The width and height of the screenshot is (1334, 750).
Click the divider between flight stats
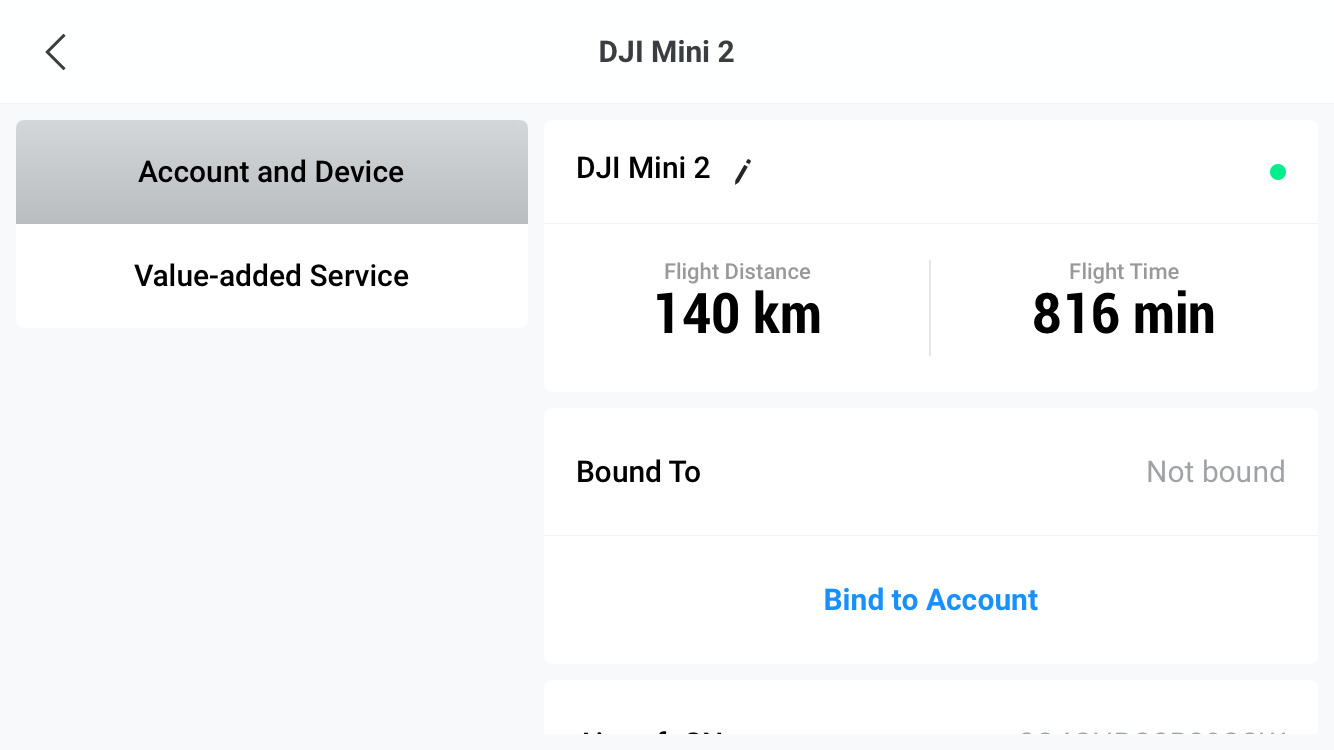click(x=930, y=308)
